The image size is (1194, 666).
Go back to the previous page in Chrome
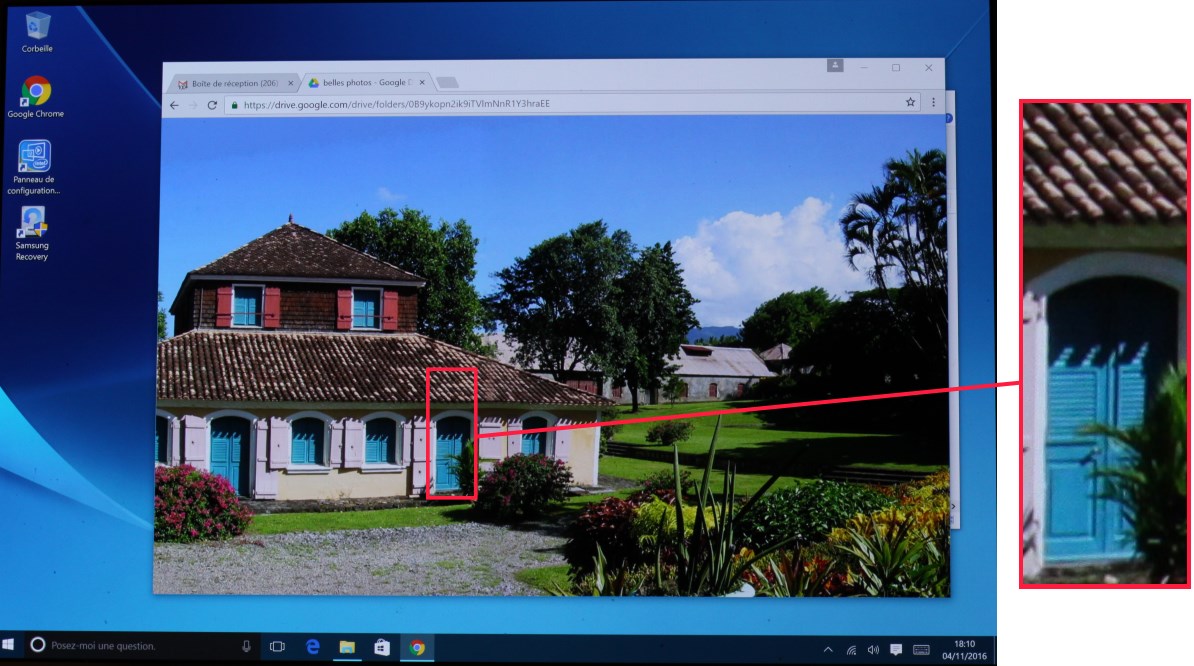coord(174,105)
